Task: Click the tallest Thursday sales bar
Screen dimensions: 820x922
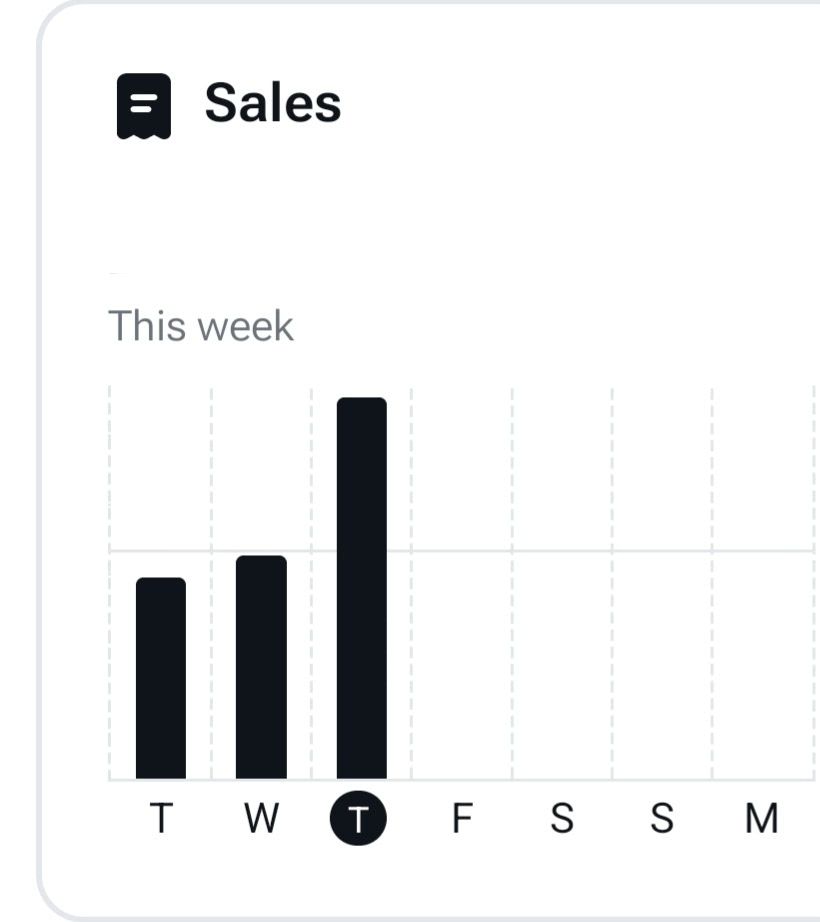Action: click(x=362, y=588)
